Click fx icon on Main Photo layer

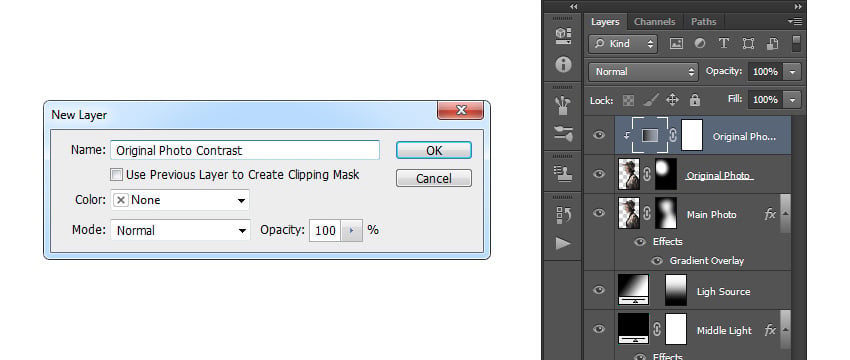point(770,214)
